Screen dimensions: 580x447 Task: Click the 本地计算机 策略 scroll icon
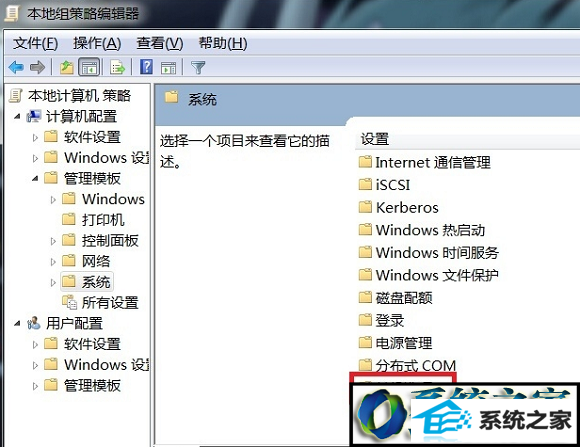[x=16, y=95]
